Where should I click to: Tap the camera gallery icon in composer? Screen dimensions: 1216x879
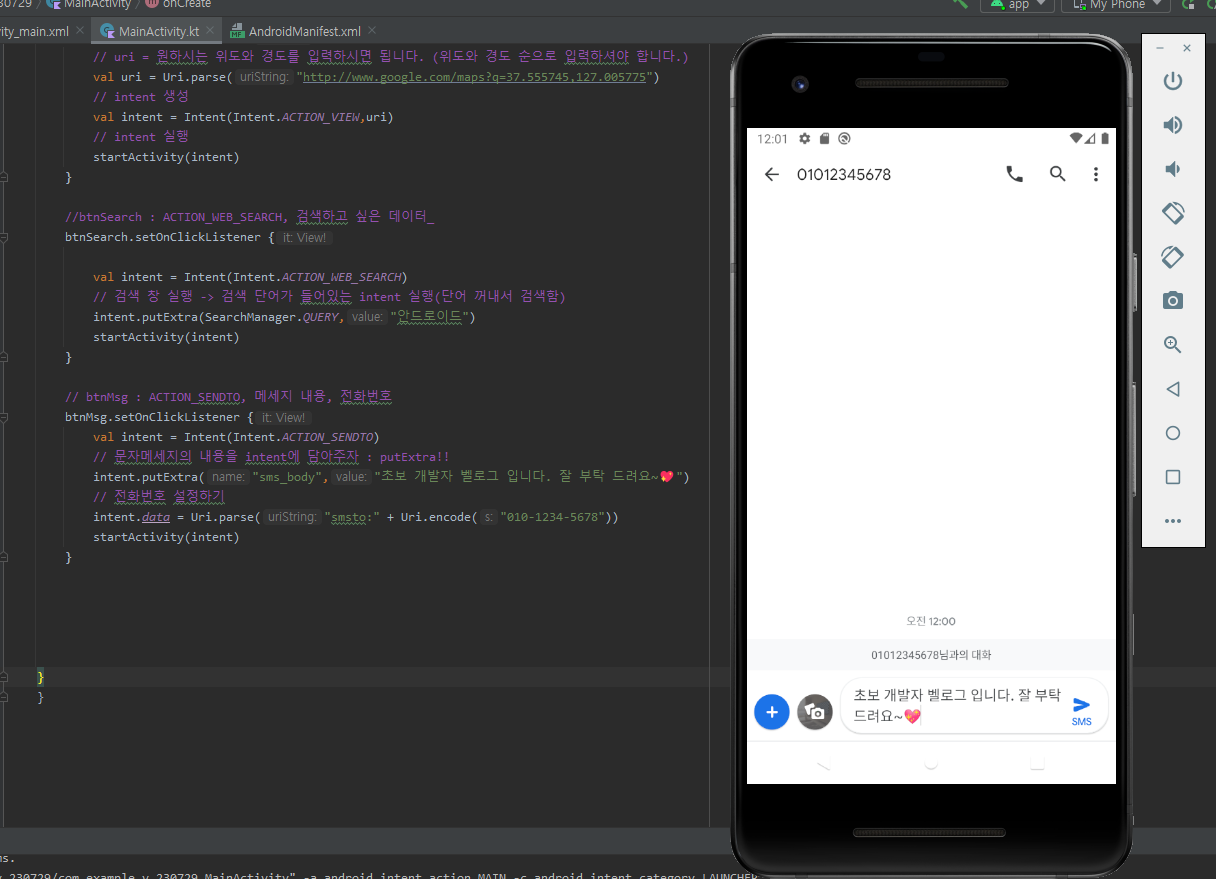pos(815,712)
